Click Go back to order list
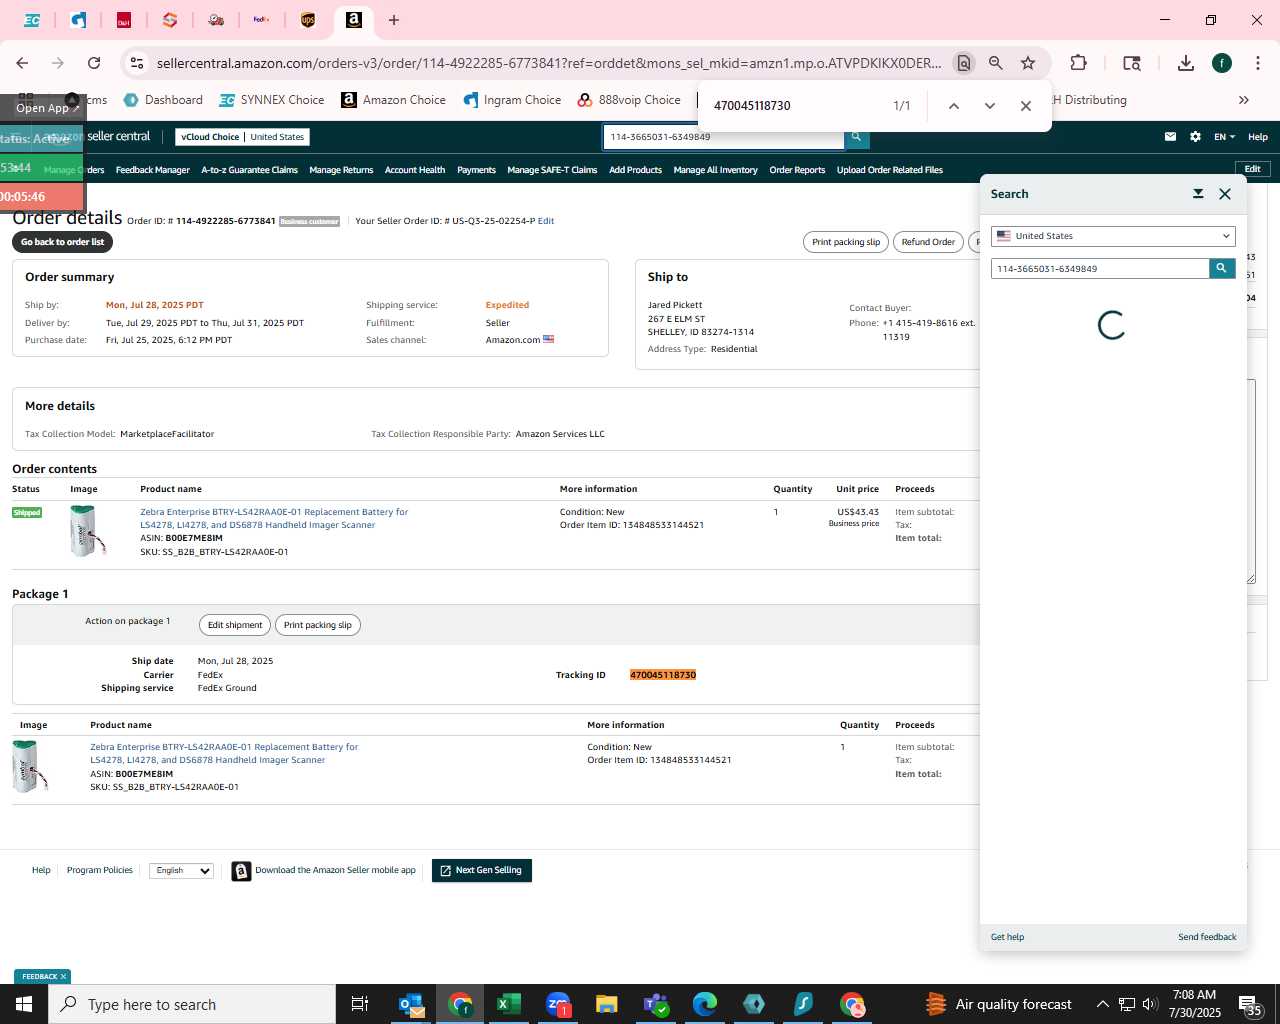Screen dimensions: 1280x1024 [x=62, y=242]
